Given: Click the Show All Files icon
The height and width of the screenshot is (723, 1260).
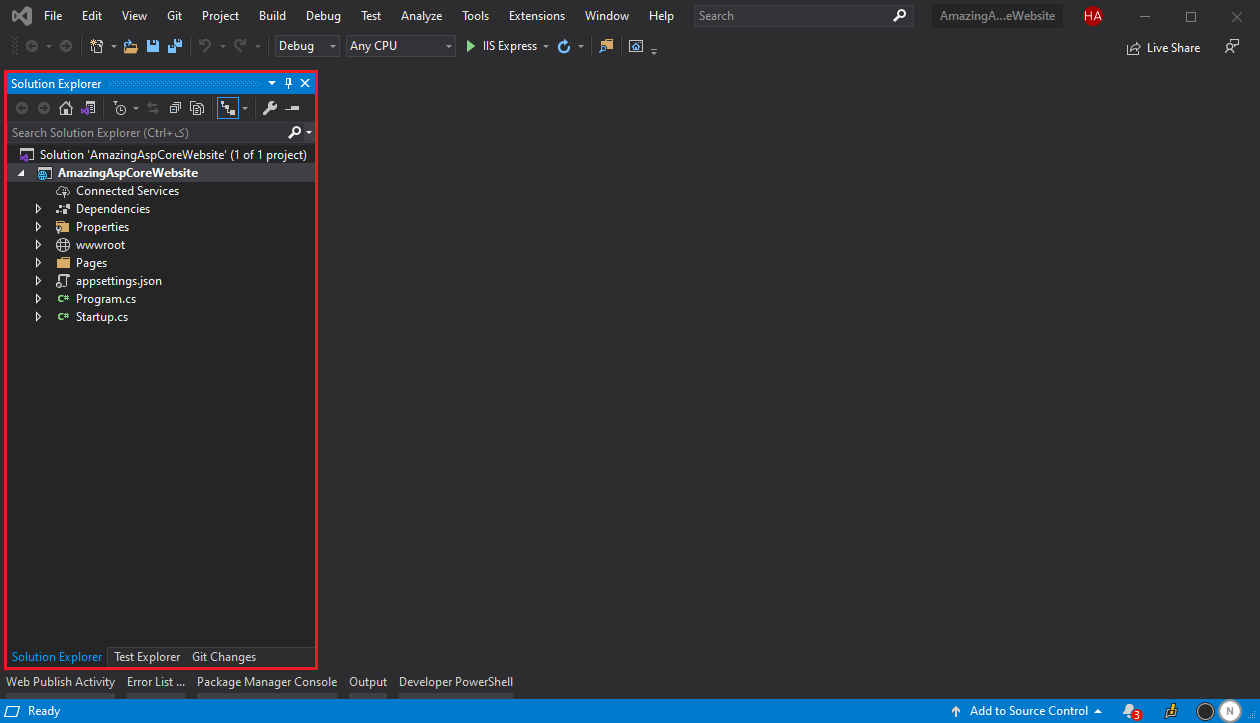Looking at the screenshot, I should [197, 108].
